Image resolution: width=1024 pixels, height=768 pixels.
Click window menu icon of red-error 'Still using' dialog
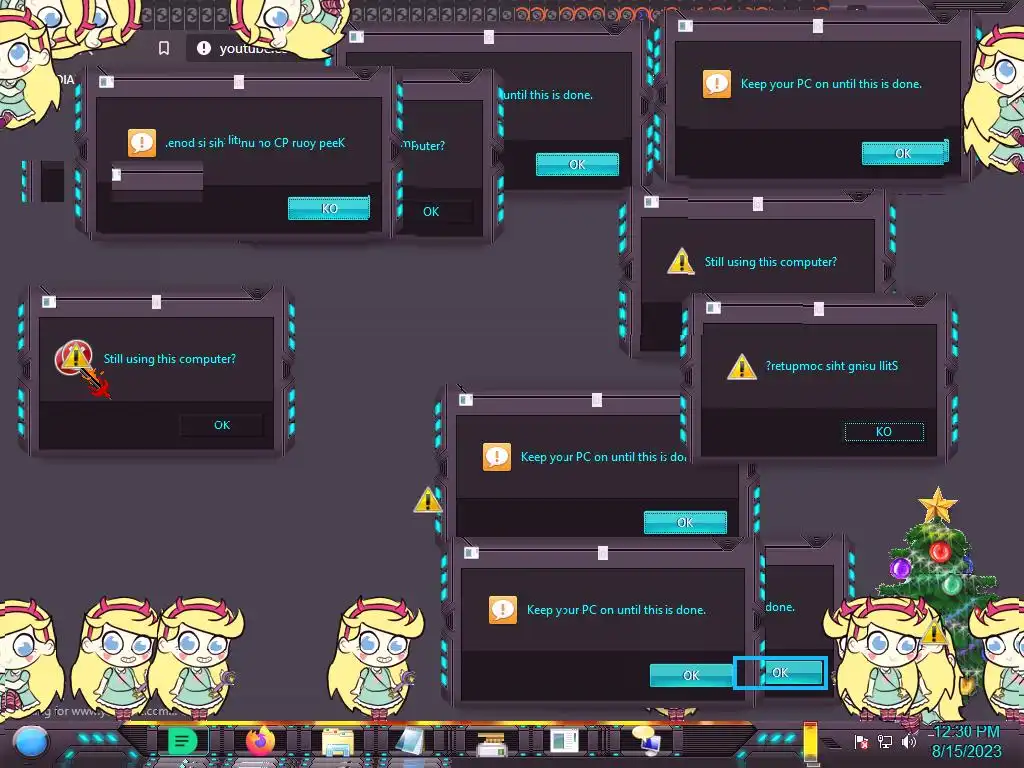[48, 302]
